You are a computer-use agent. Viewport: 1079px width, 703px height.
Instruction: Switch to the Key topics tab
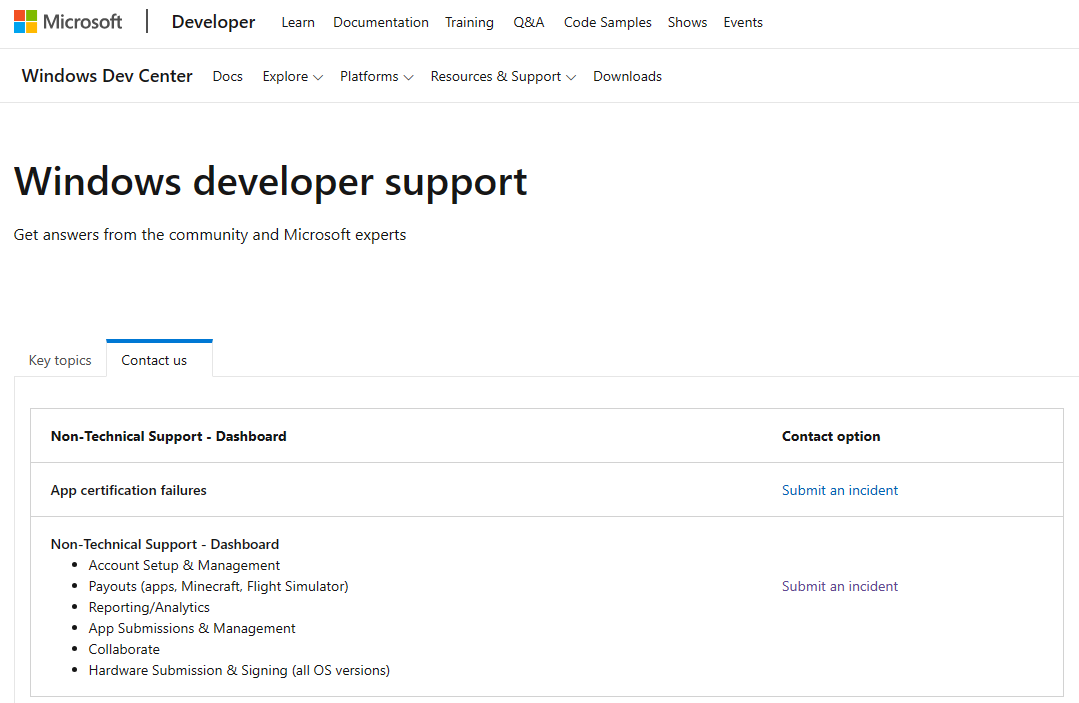[x=60, y=360]
